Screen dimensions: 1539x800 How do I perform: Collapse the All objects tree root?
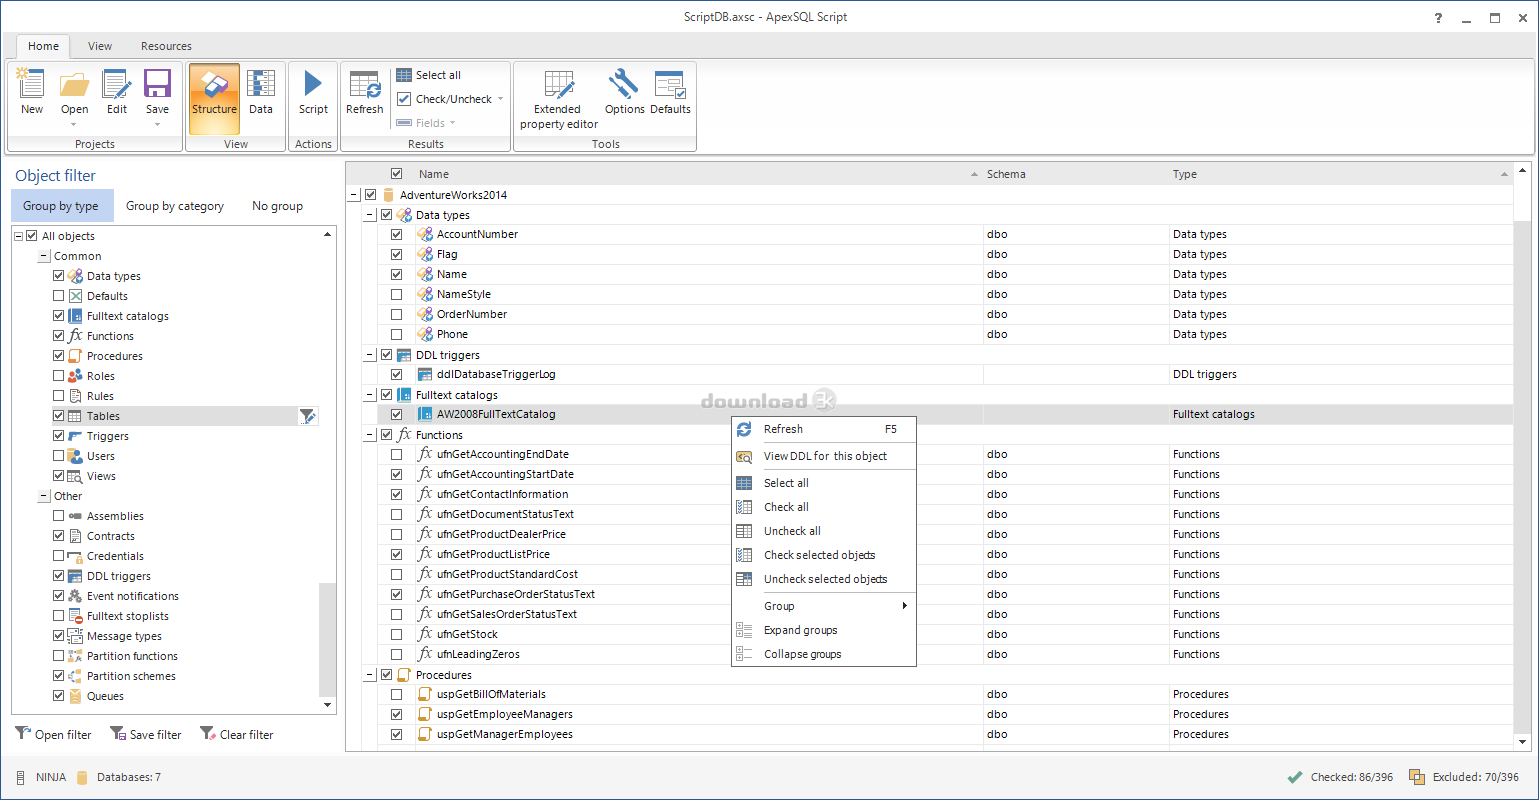coord(18,236)
